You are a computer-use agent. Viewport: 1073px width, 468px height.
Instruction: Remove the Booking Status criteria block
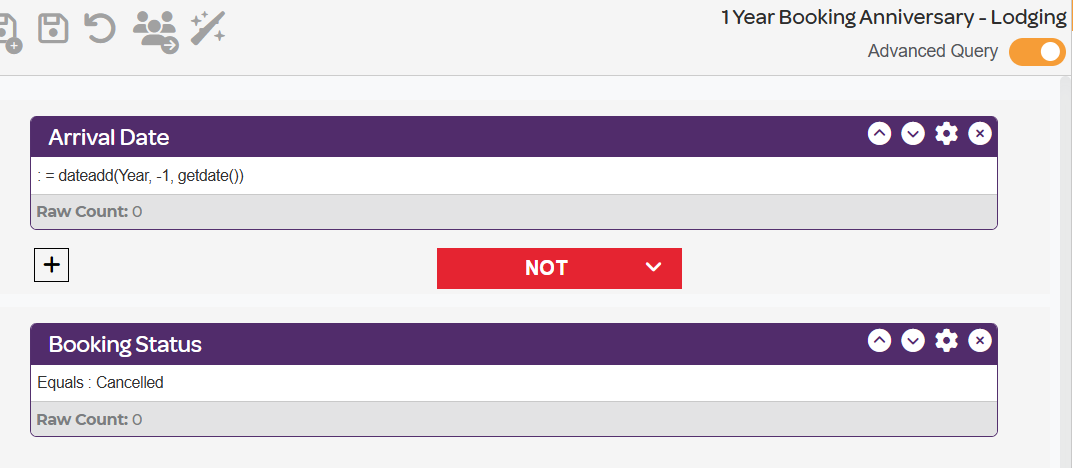point(980,340)
